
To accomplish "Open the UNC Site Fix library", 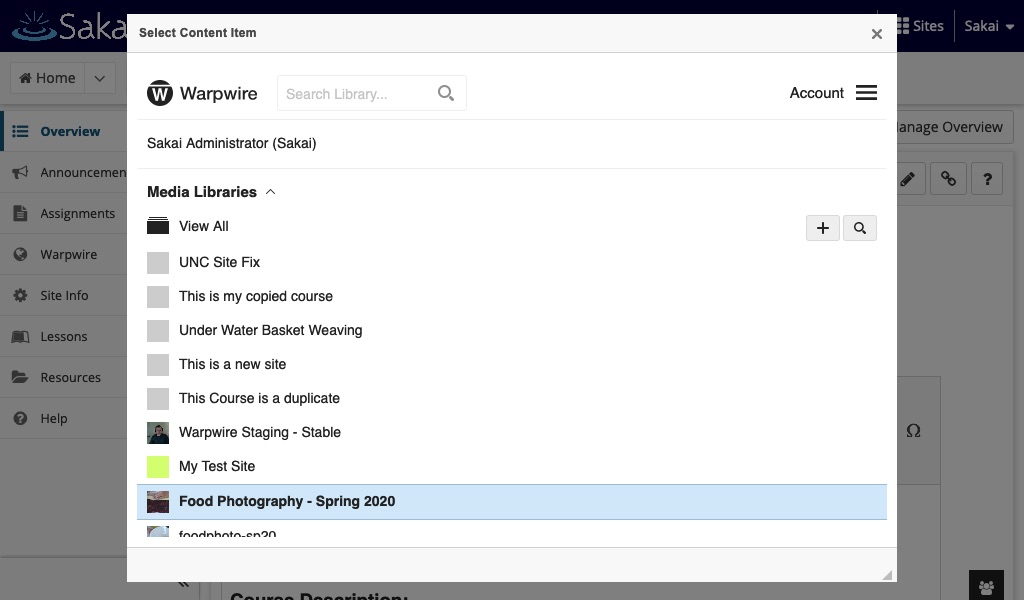I will [x=219, y=262].
